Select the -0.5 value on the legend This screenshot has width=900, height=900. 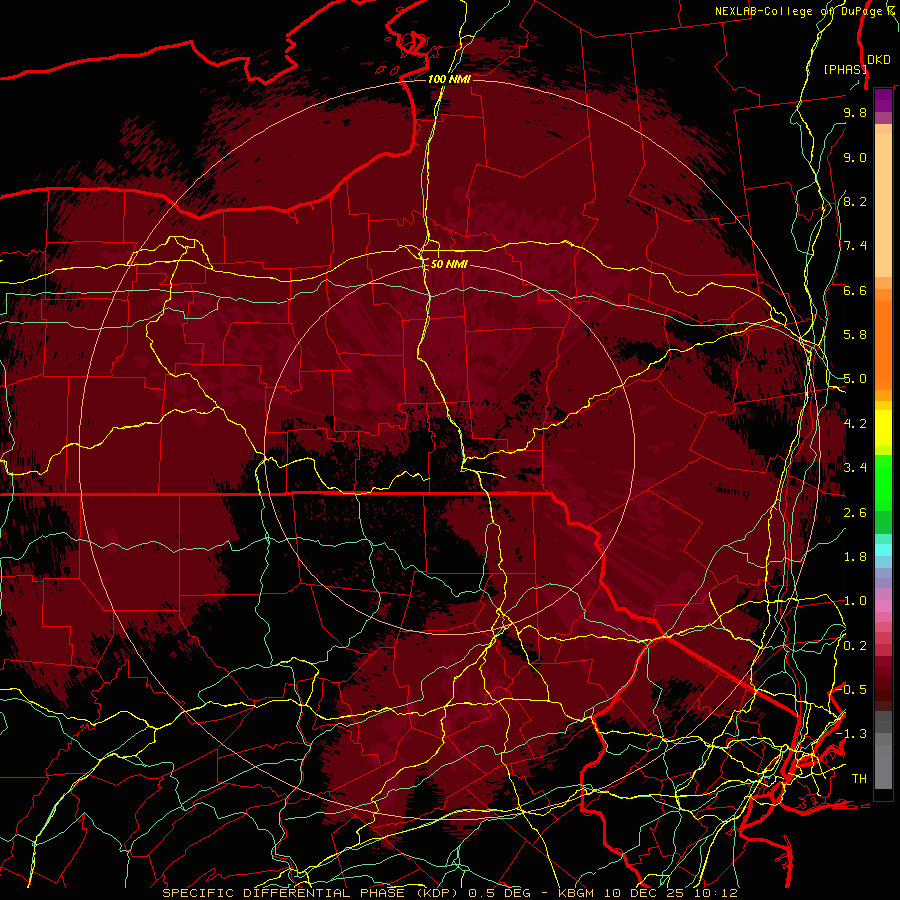coord(853,690)
